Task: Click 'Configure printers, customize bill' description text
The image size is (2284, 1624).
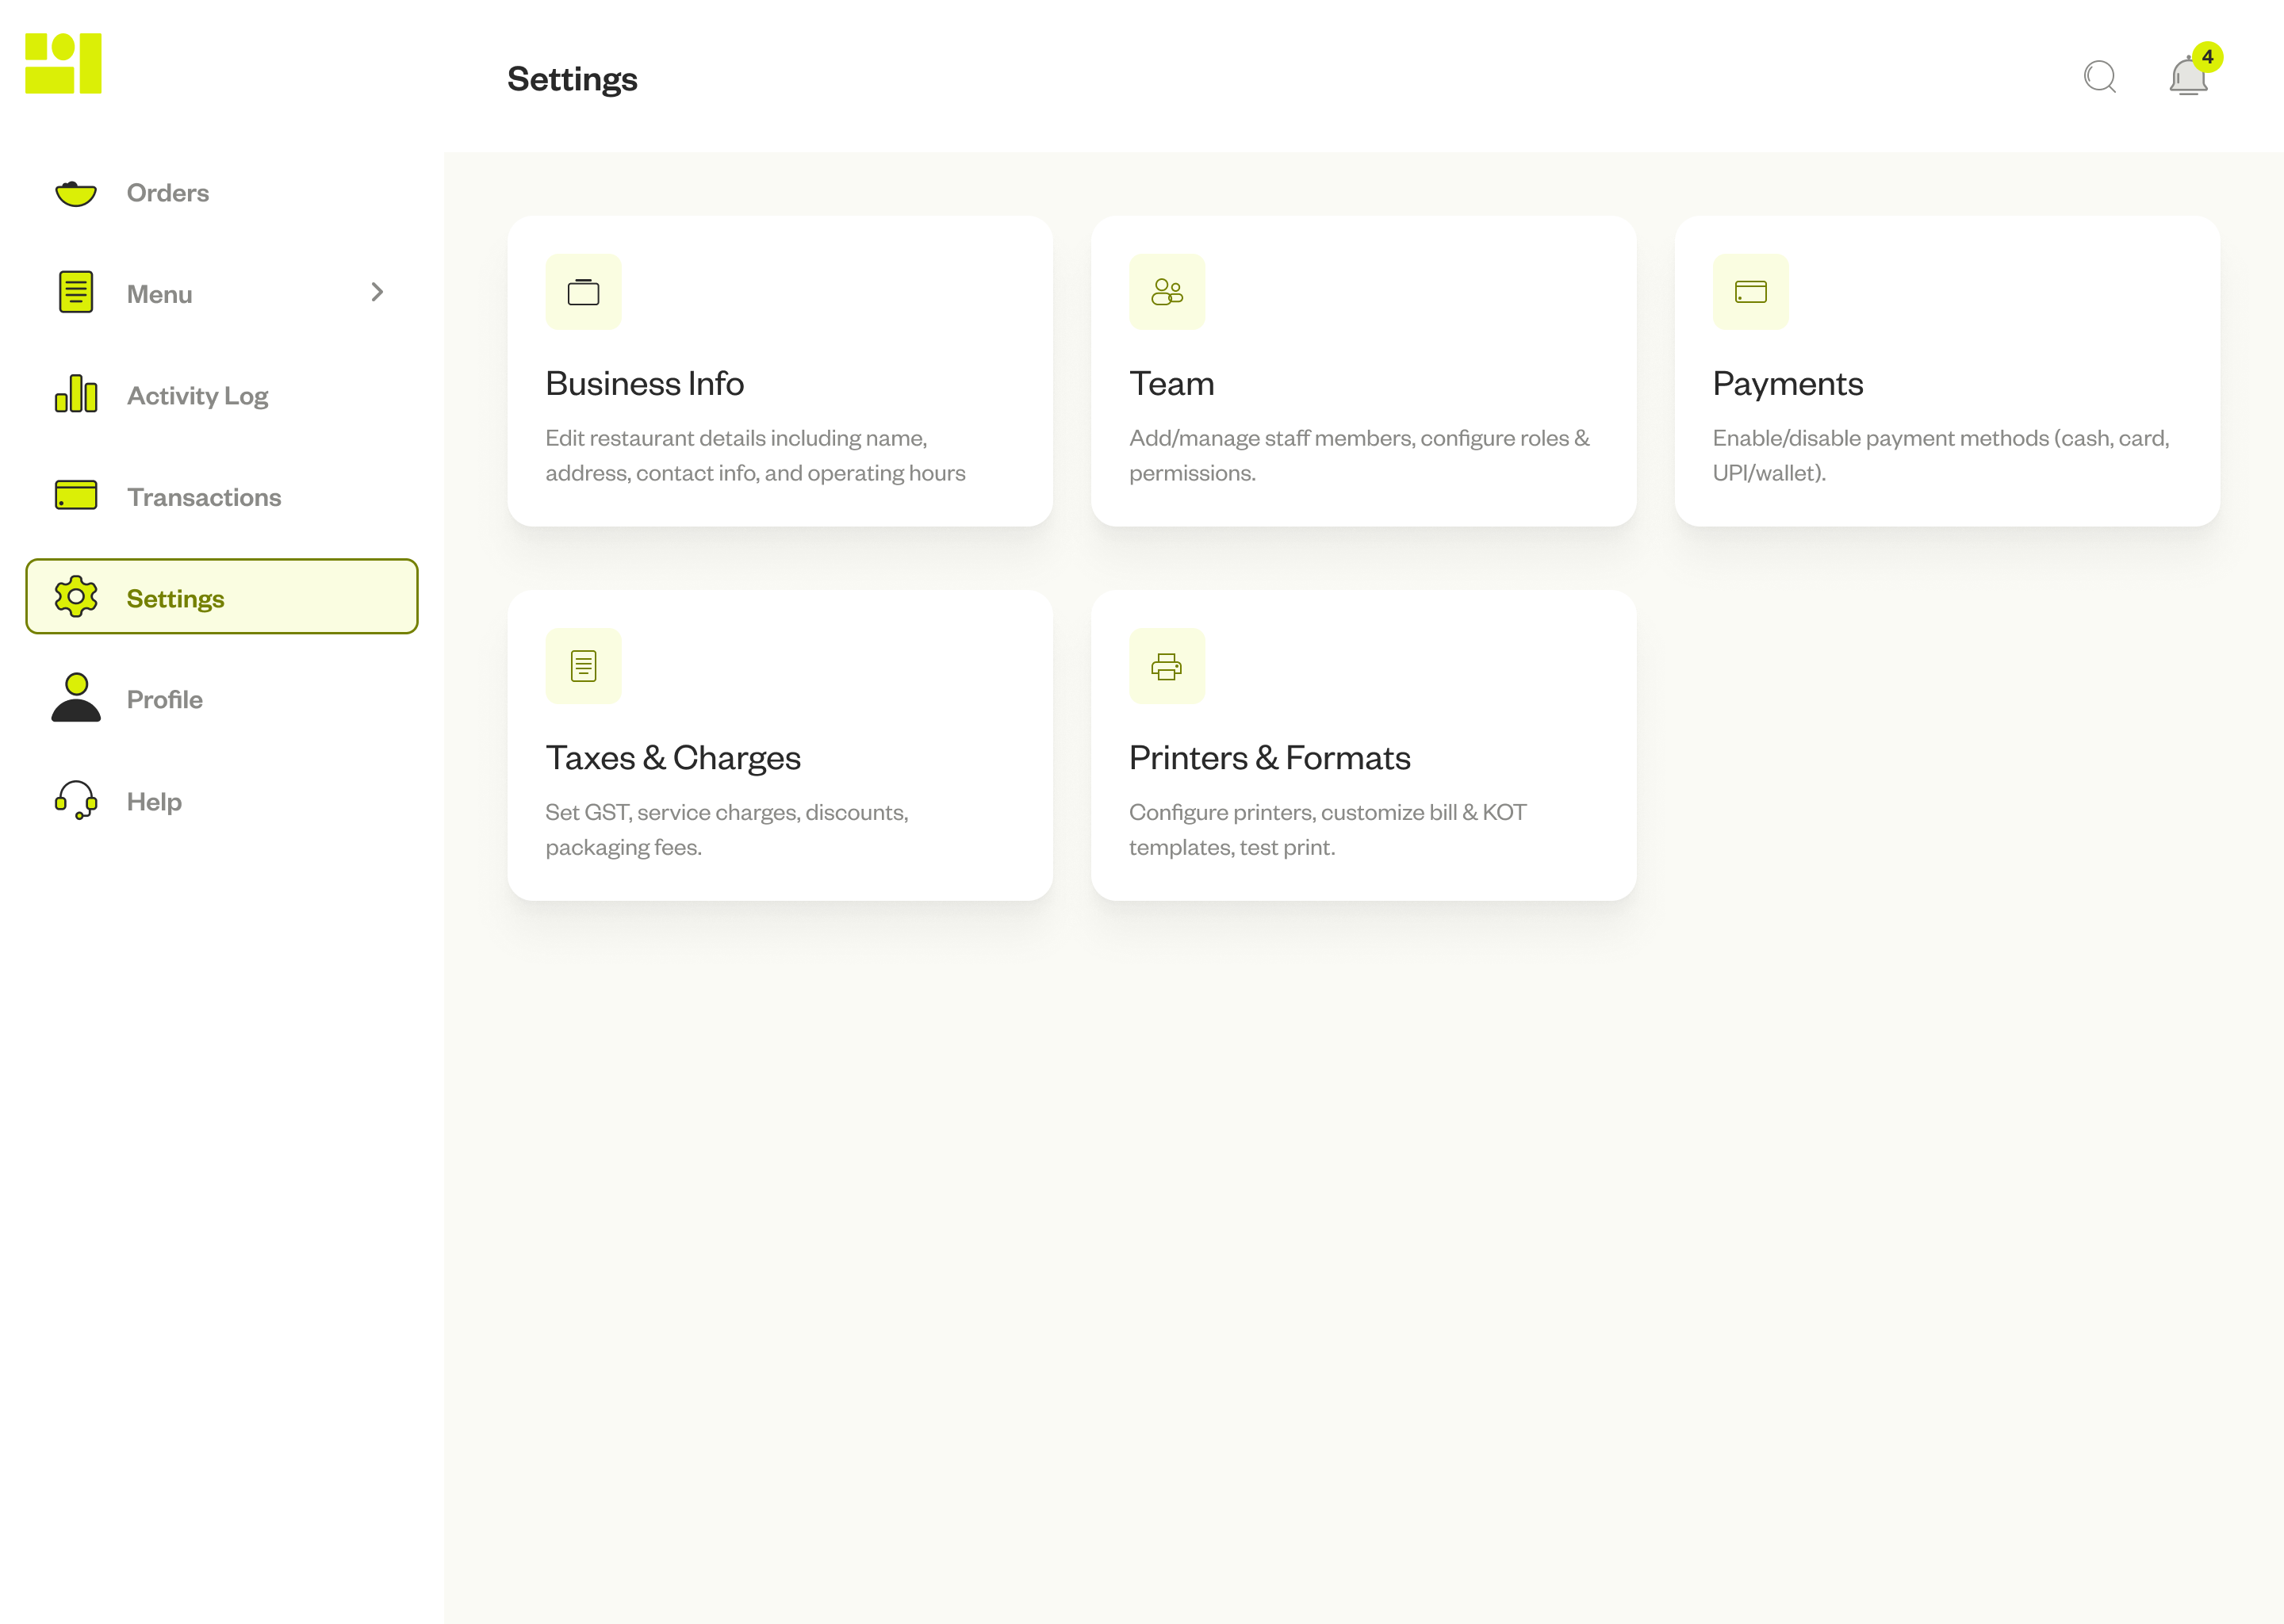Action: coord(1328,829)
